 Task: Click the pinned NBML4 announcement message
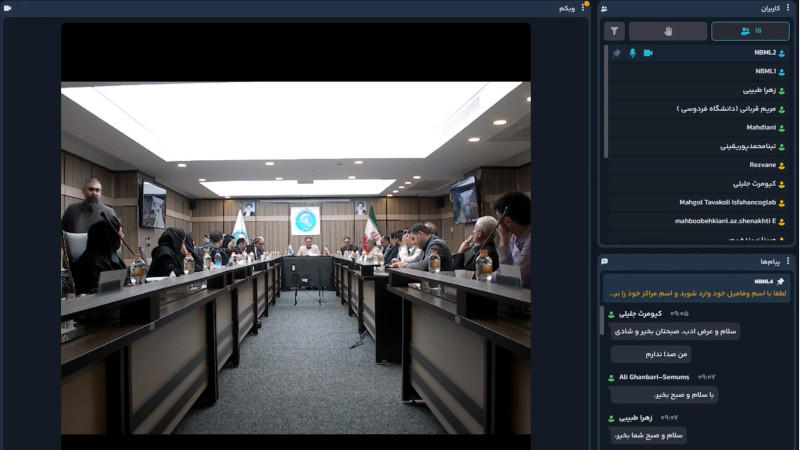tap(697, 293)
